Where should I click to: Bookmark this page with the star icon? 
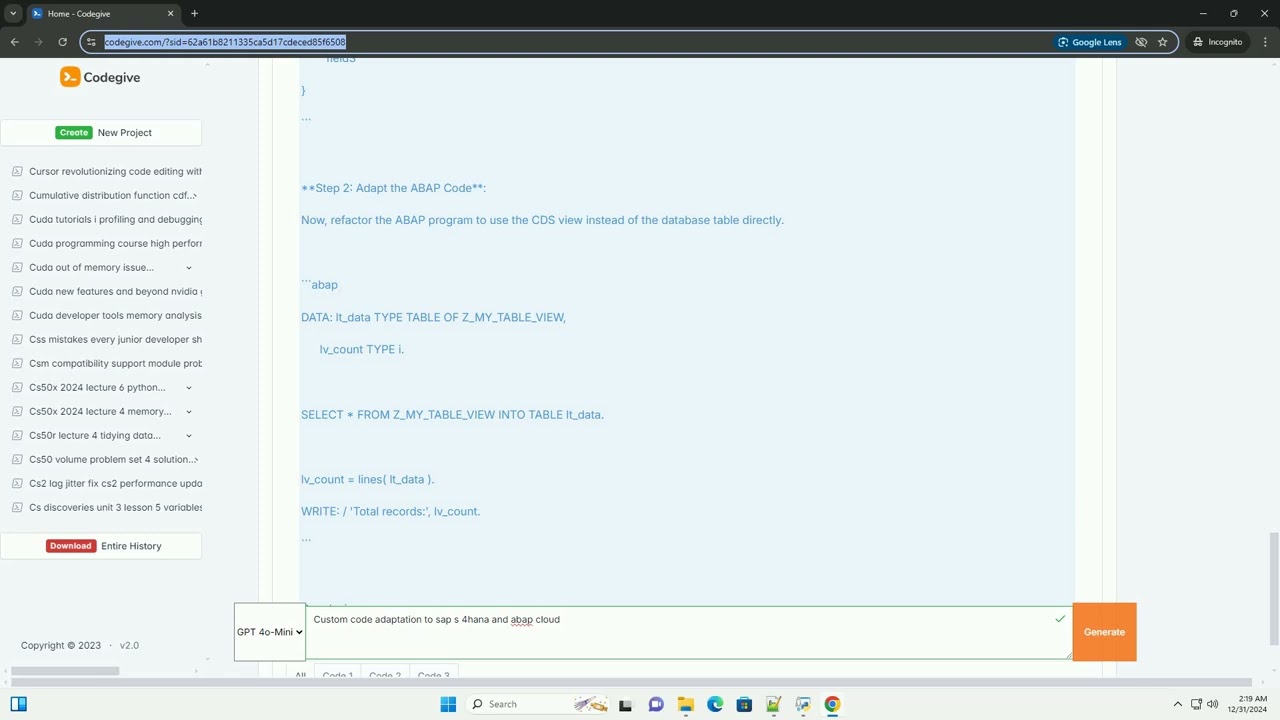[1163, 42]
